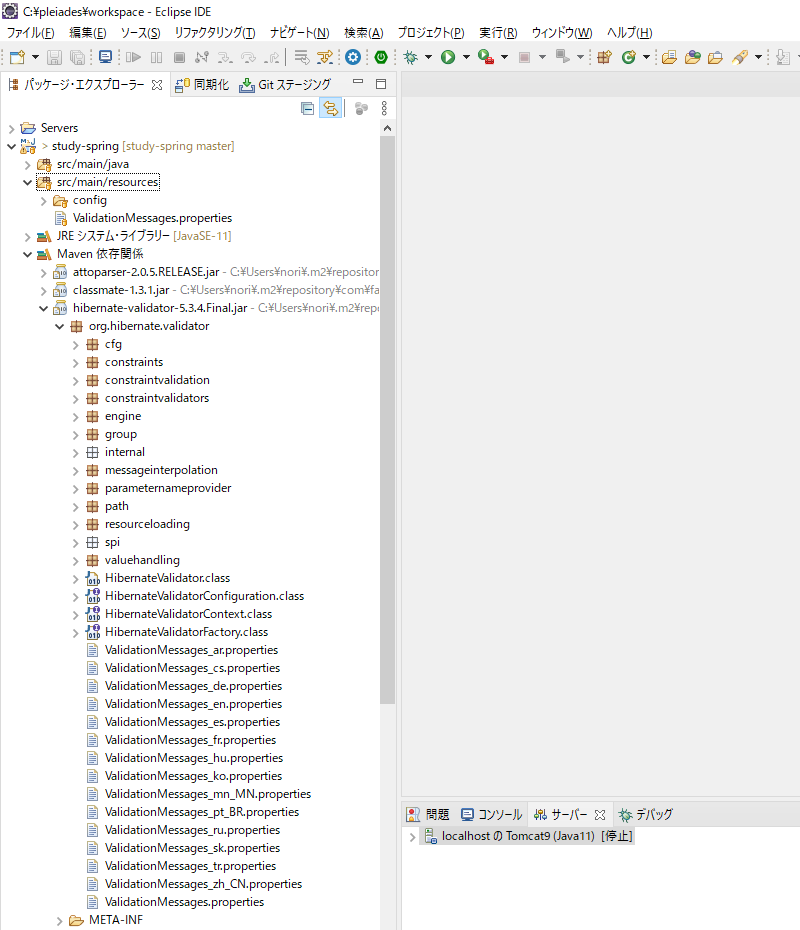Click the Open Task toolbar icon

[716, 57]
